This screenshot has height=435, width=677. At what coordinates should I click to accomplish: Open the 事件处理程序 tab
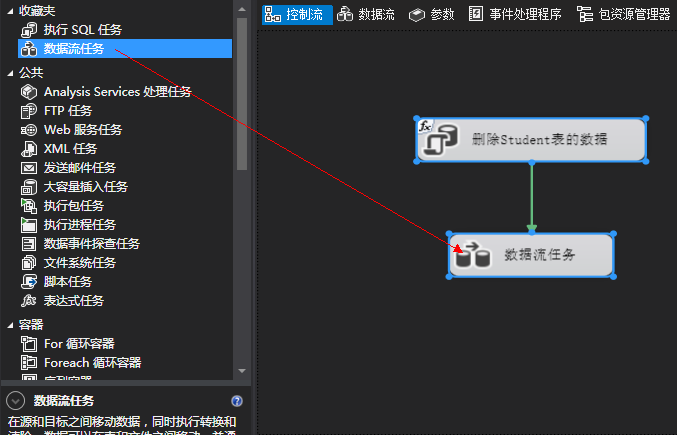pyautogui.click(x=515, y=15)
